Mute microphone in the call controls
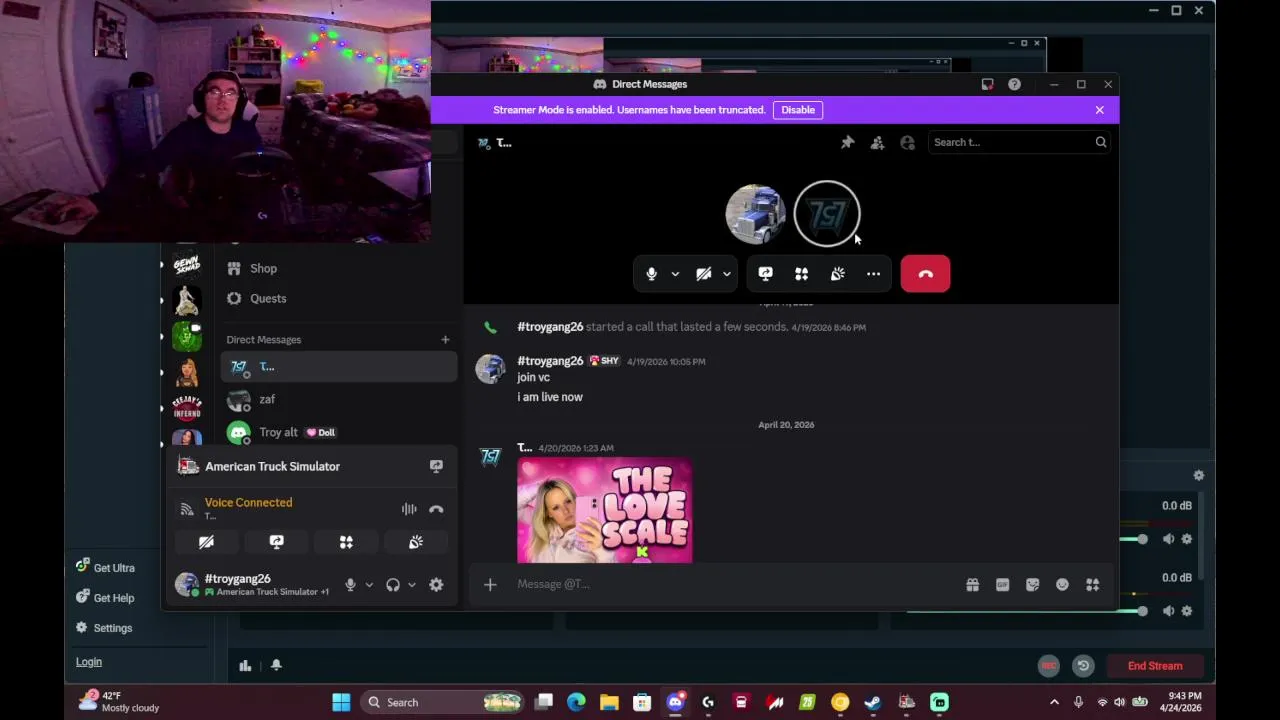This screenshot has width=1280, height=720. tap(651, 274)
